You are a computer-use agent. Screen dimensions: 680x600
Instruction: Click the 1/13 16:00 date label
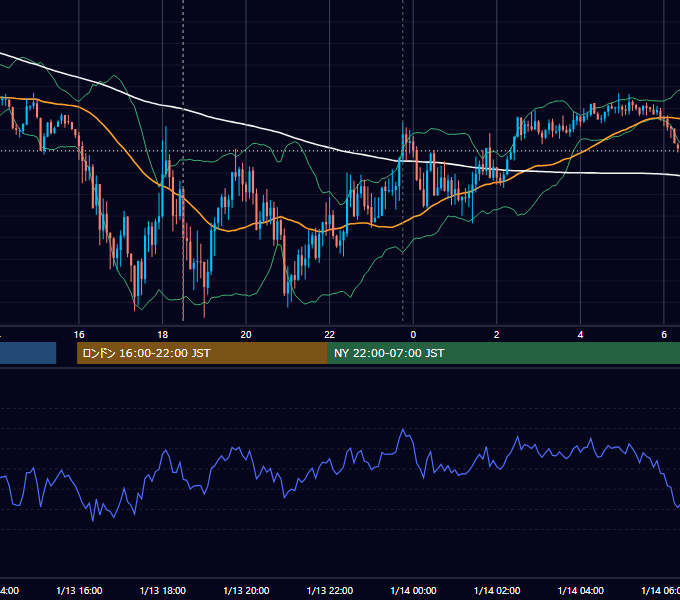(79, 590)
